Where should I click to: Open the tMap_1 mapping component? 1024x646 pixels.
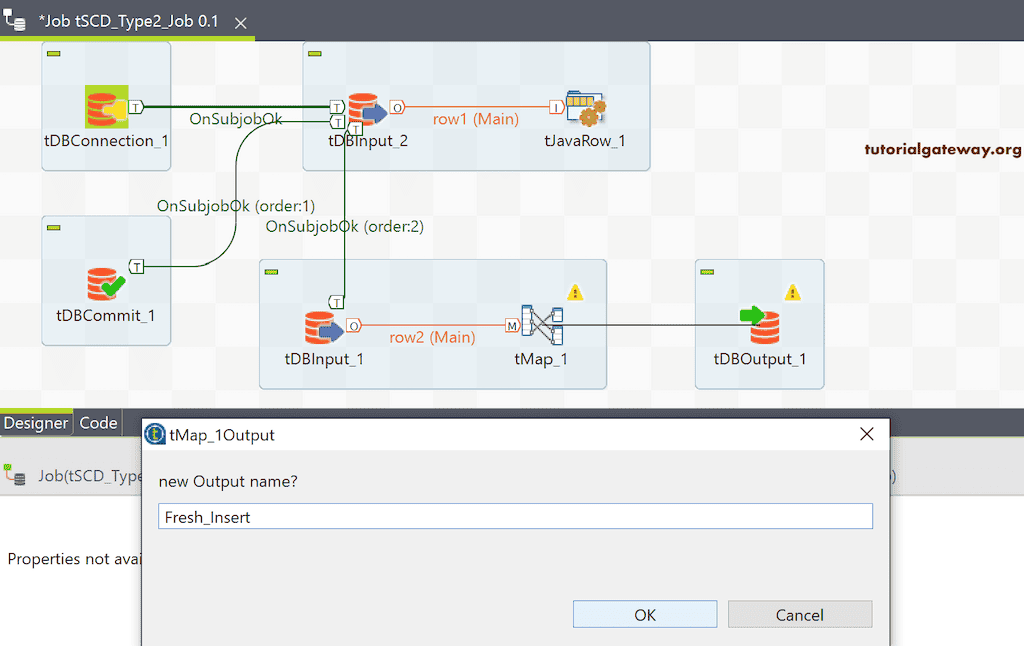[x=541, y=322]
